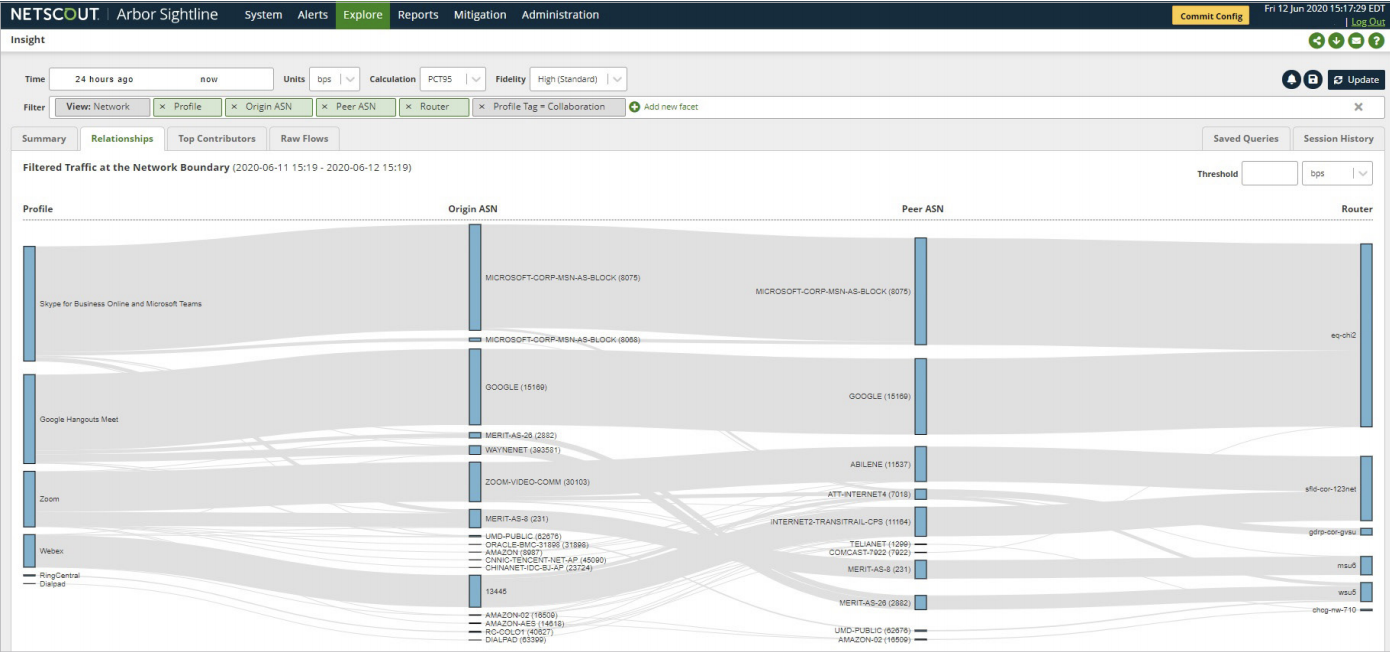Open the Calculation PCT95 dropdown
The image size is (1390, 652).
pyautogui.click(x=453, y=79)
